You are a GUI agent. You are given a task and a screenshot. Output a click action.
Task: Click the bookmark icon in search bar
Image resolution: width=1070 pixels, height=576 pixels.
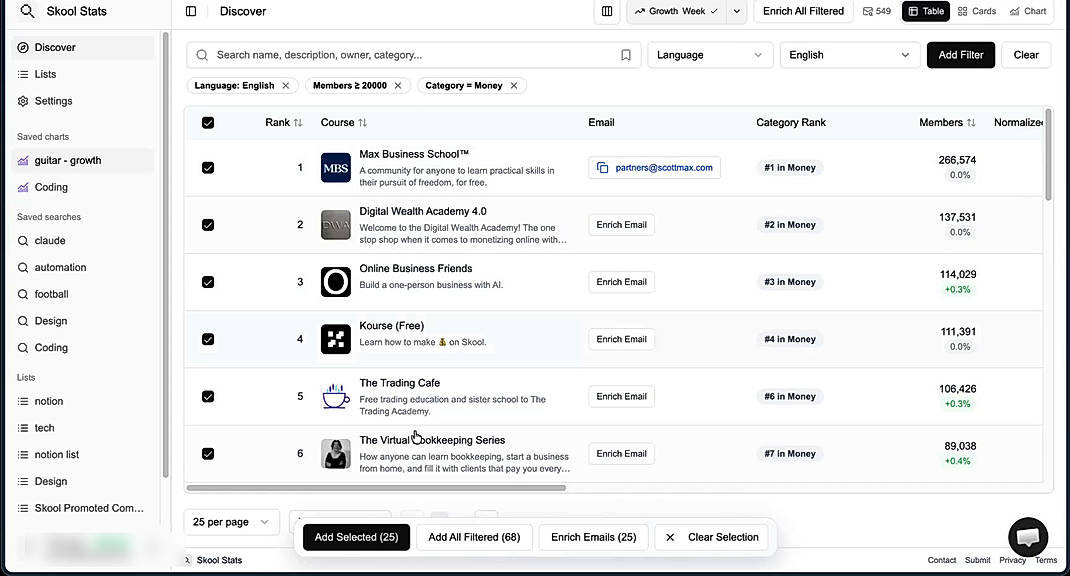pyautogui.click(x=626, y=55)
